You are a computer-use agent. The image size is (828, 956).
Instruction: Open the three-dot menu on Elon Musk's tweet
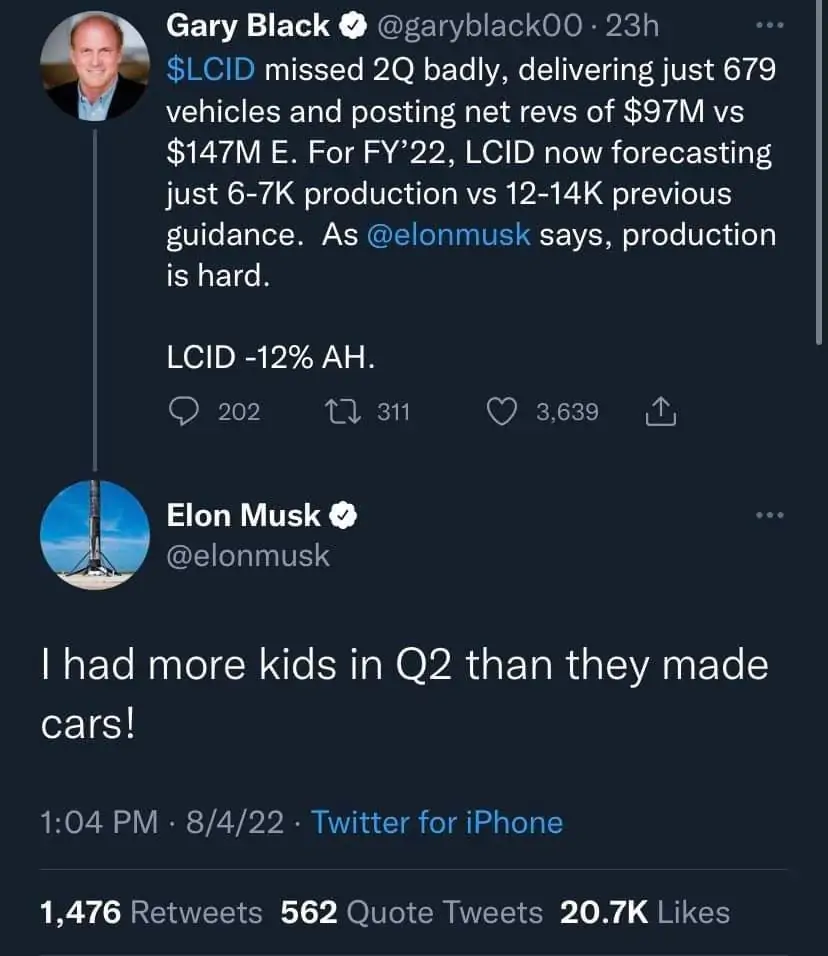770,515
